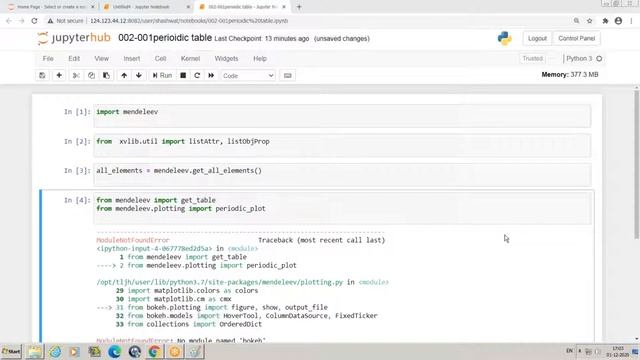Click the address bar URL
Image resolution: width=640 pixels, height=360 pixels.
point(189,21)
